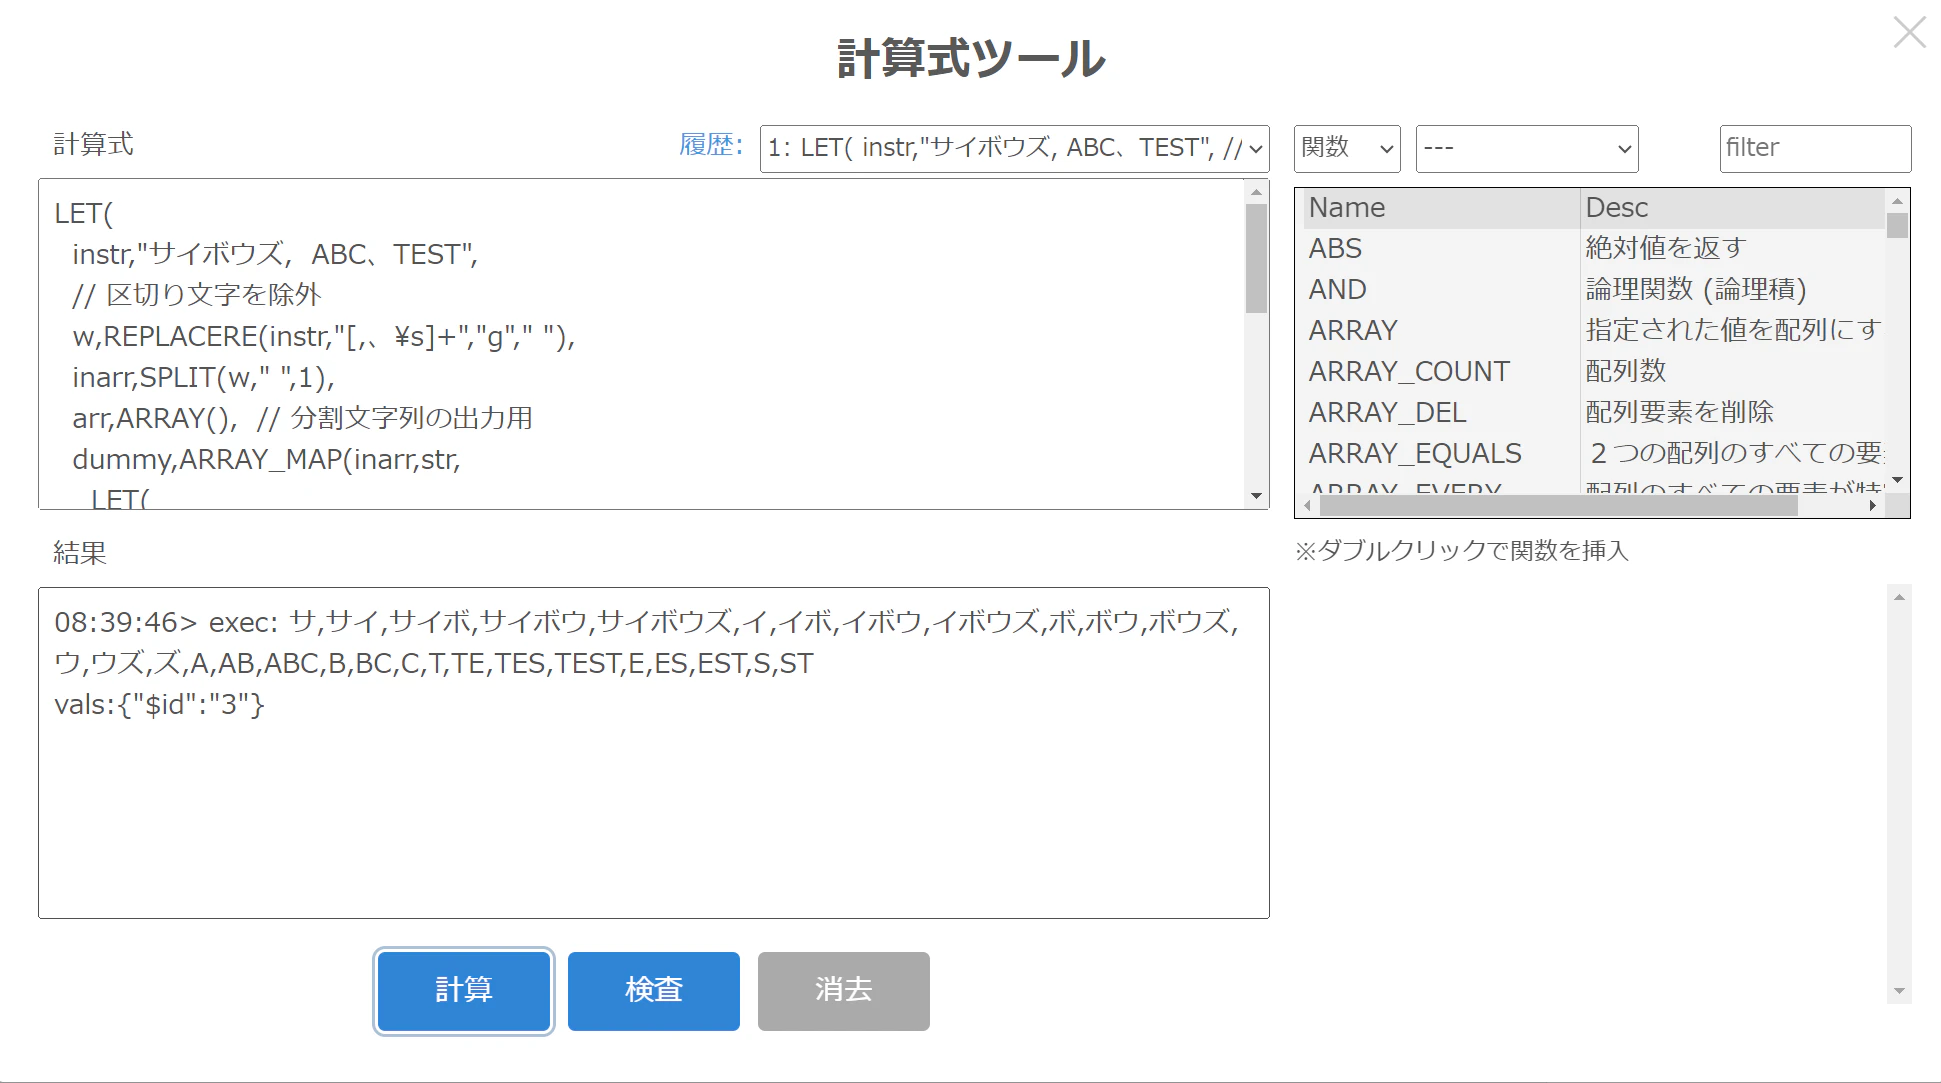Screen dimensions: 1941x1083
Task: Click the Desc column header
Action: 1617,207
